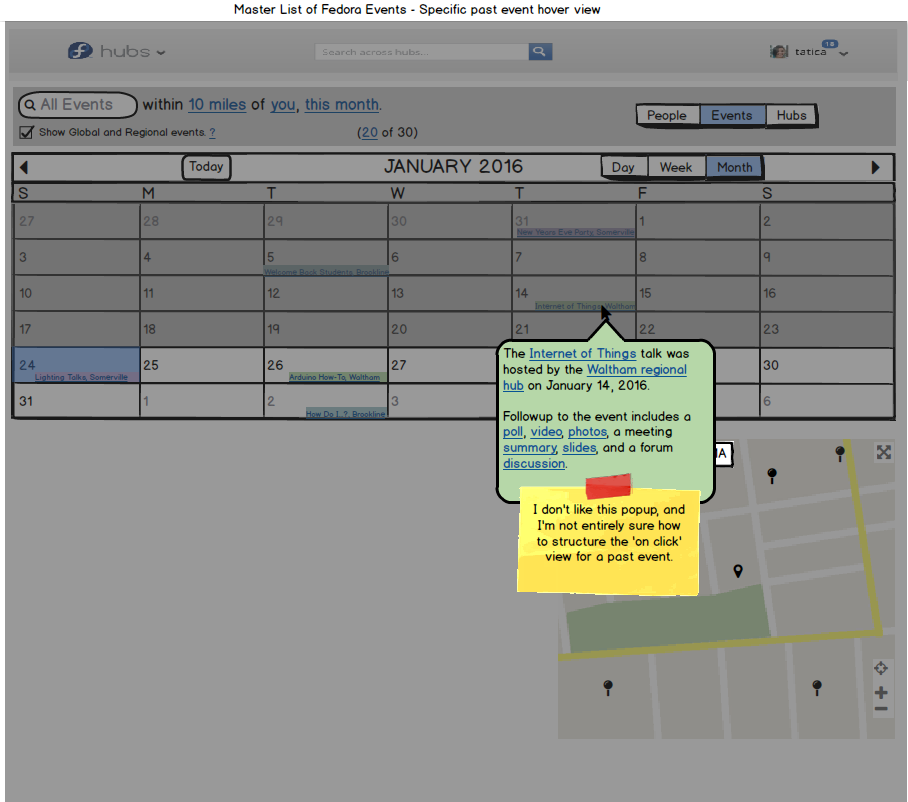Click the bottom-left map pin
This screenshot has width=908, height=802.
(607, 687)
